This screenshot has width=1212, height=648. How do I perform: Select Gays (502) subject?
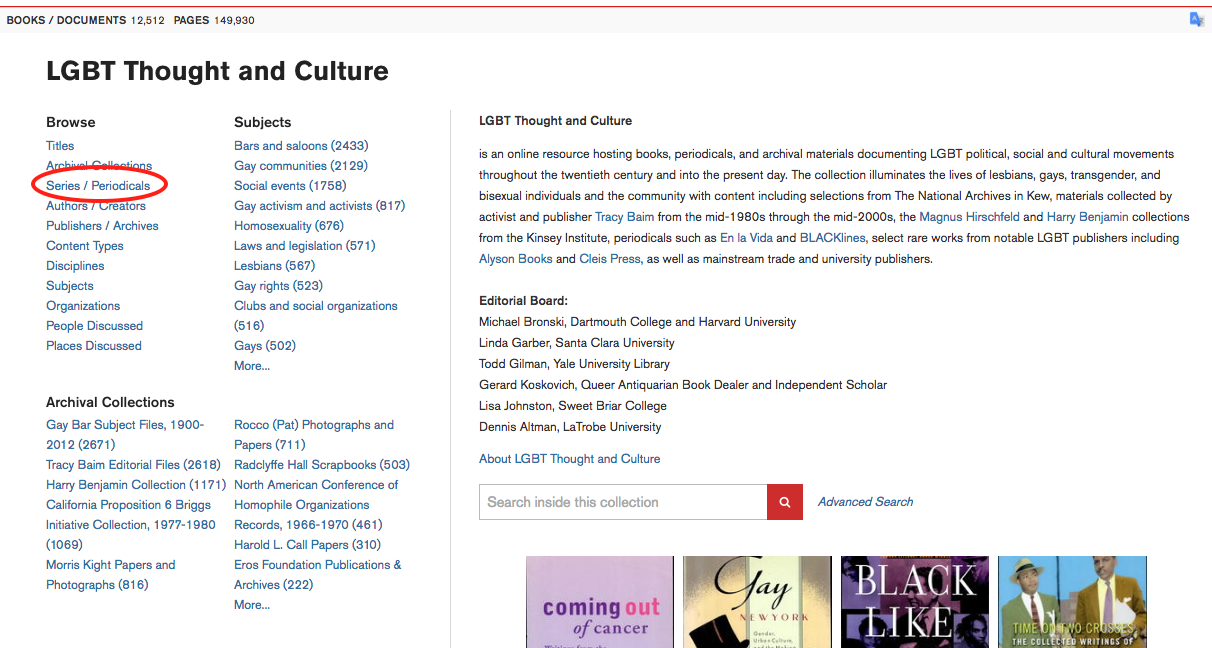(x=265, y=346)
